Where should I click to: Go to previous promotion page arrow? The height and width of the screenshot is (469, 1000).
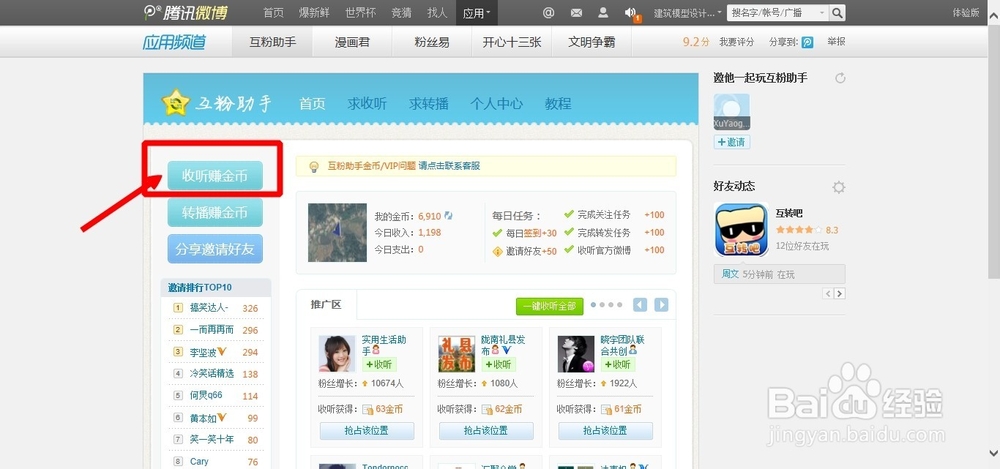(x=640, y=305)
